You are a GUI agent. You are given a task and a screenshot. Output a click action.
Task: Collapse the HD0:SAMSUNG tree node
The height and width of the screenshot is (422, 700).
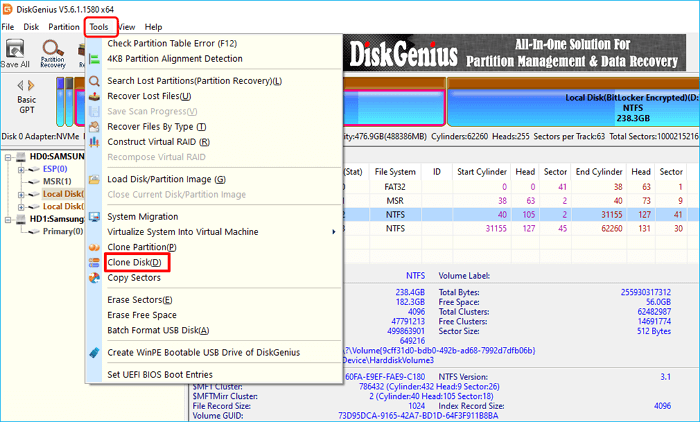[8, 157]
